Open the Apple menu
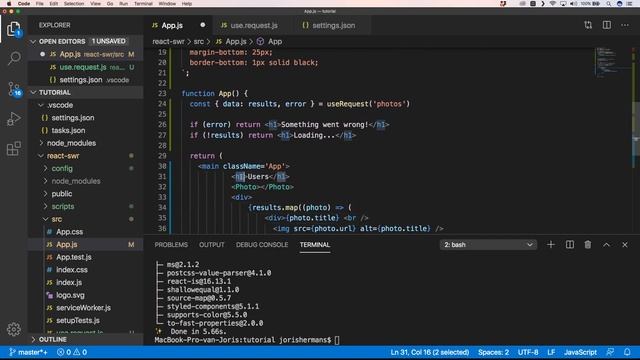 [x=9, y=3]
